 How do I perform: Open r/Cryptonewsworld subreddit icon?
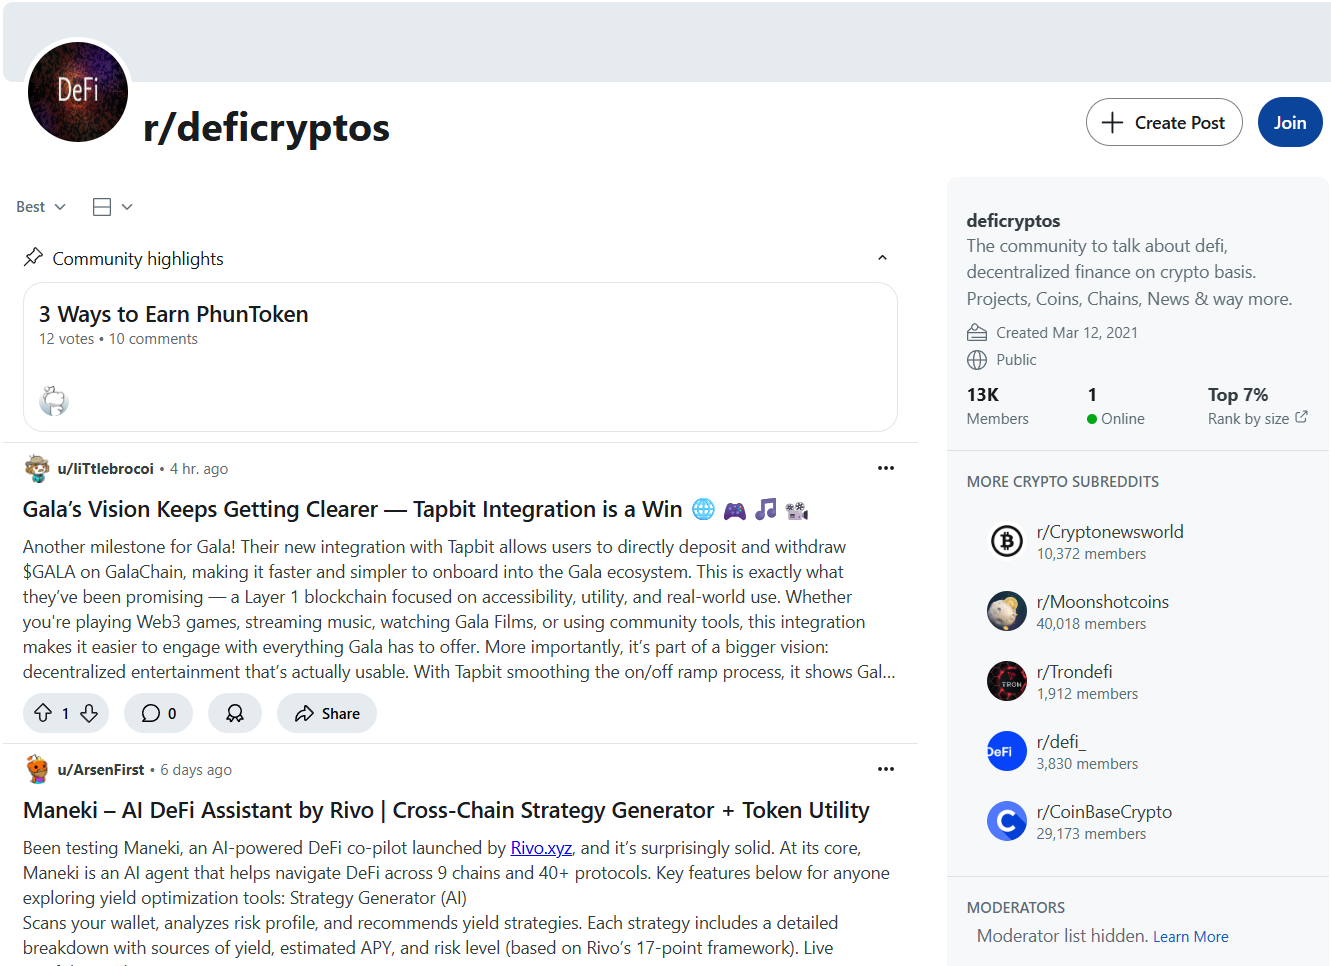(1007, 541)
